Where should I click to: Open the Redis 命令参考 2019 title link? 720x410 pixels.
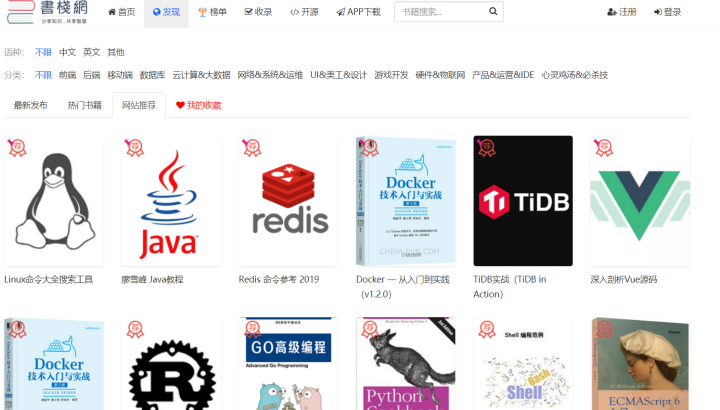[279, 279]
